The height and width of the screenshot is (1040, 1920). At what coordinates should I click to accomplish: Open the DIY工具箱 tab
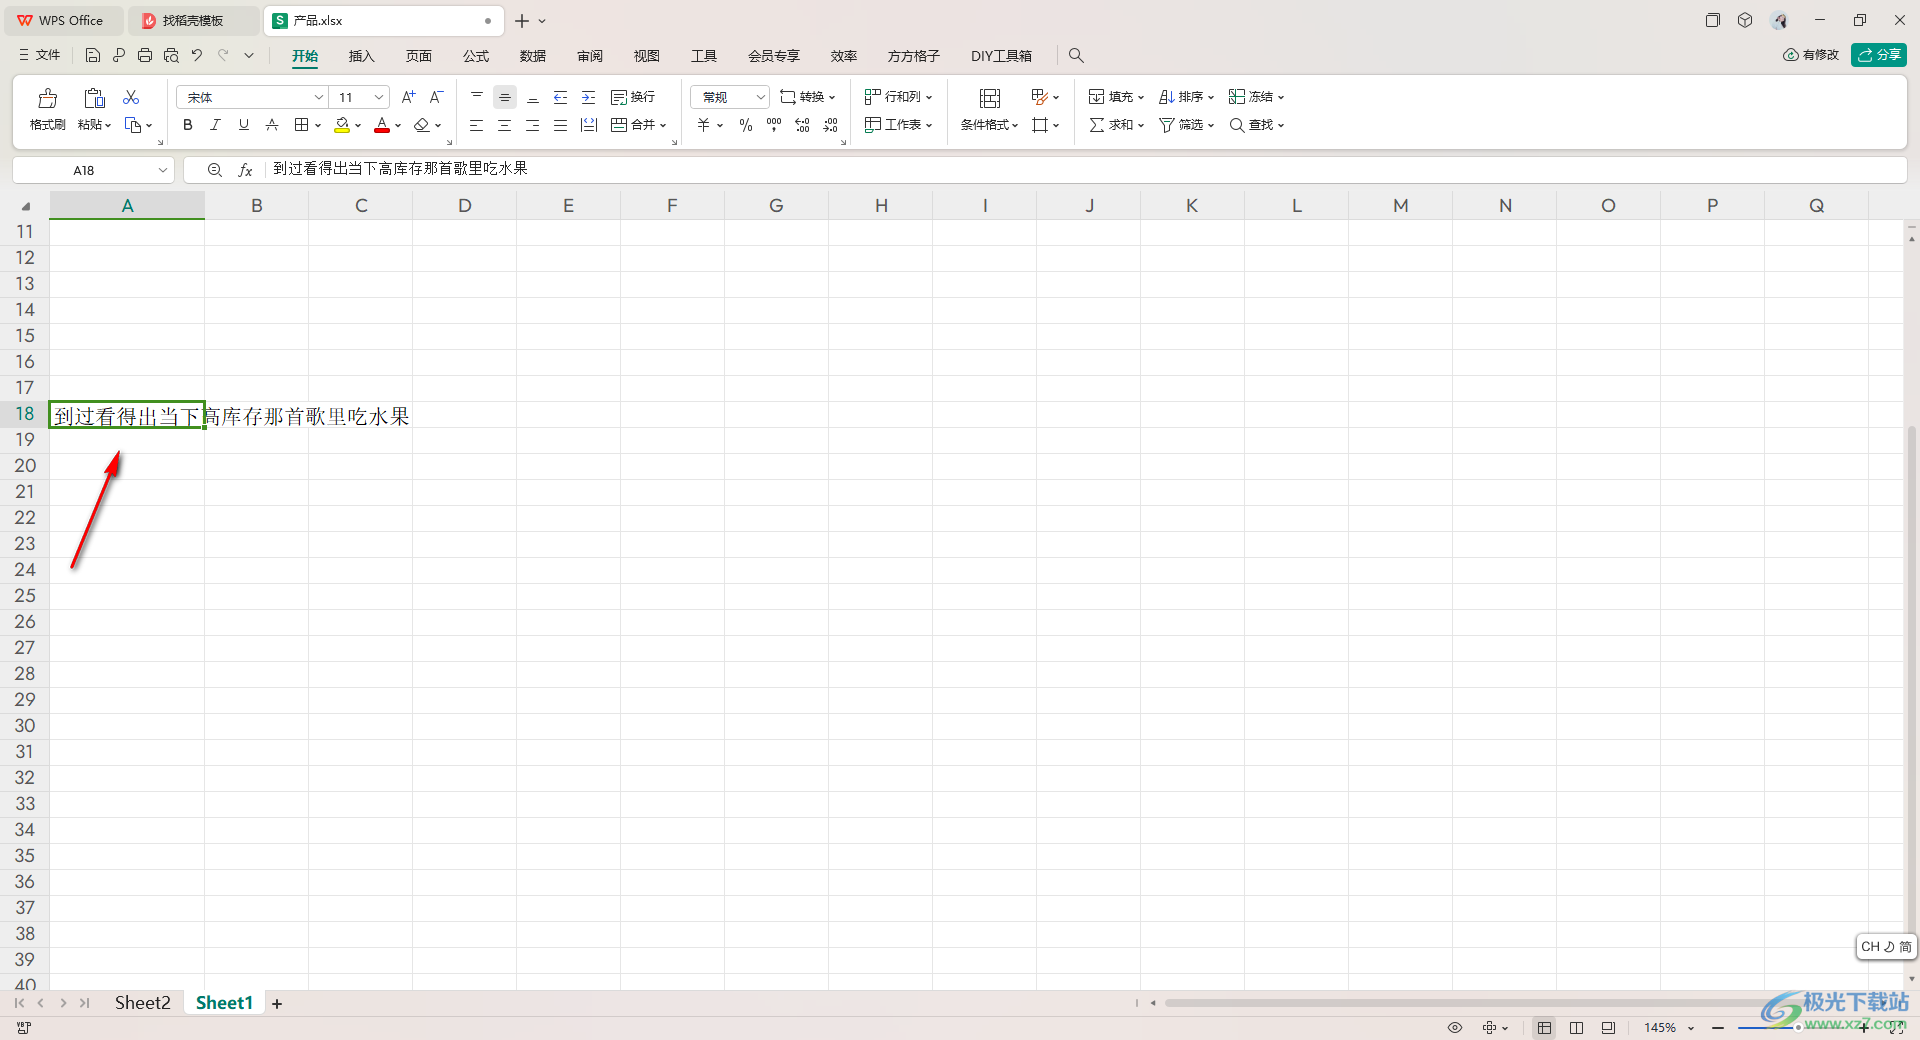[x=1001, y=56]
